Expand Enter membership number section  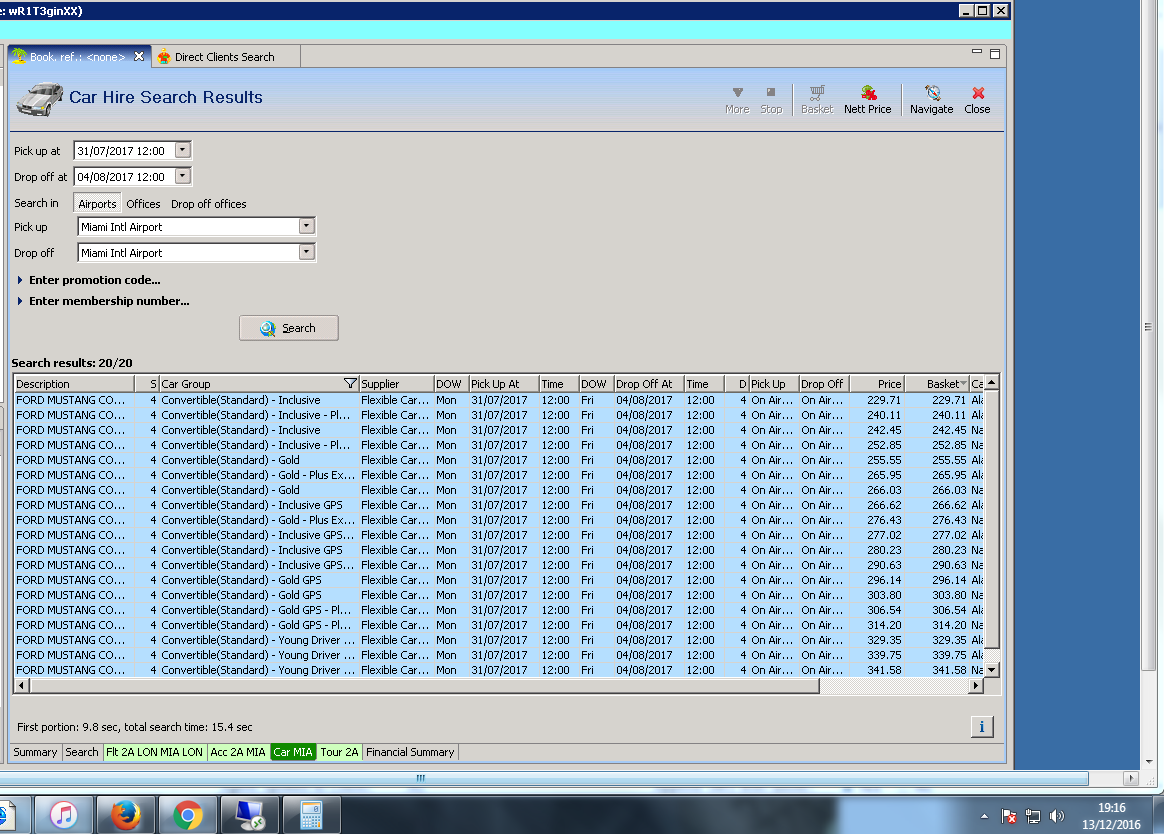pos(20,301)
